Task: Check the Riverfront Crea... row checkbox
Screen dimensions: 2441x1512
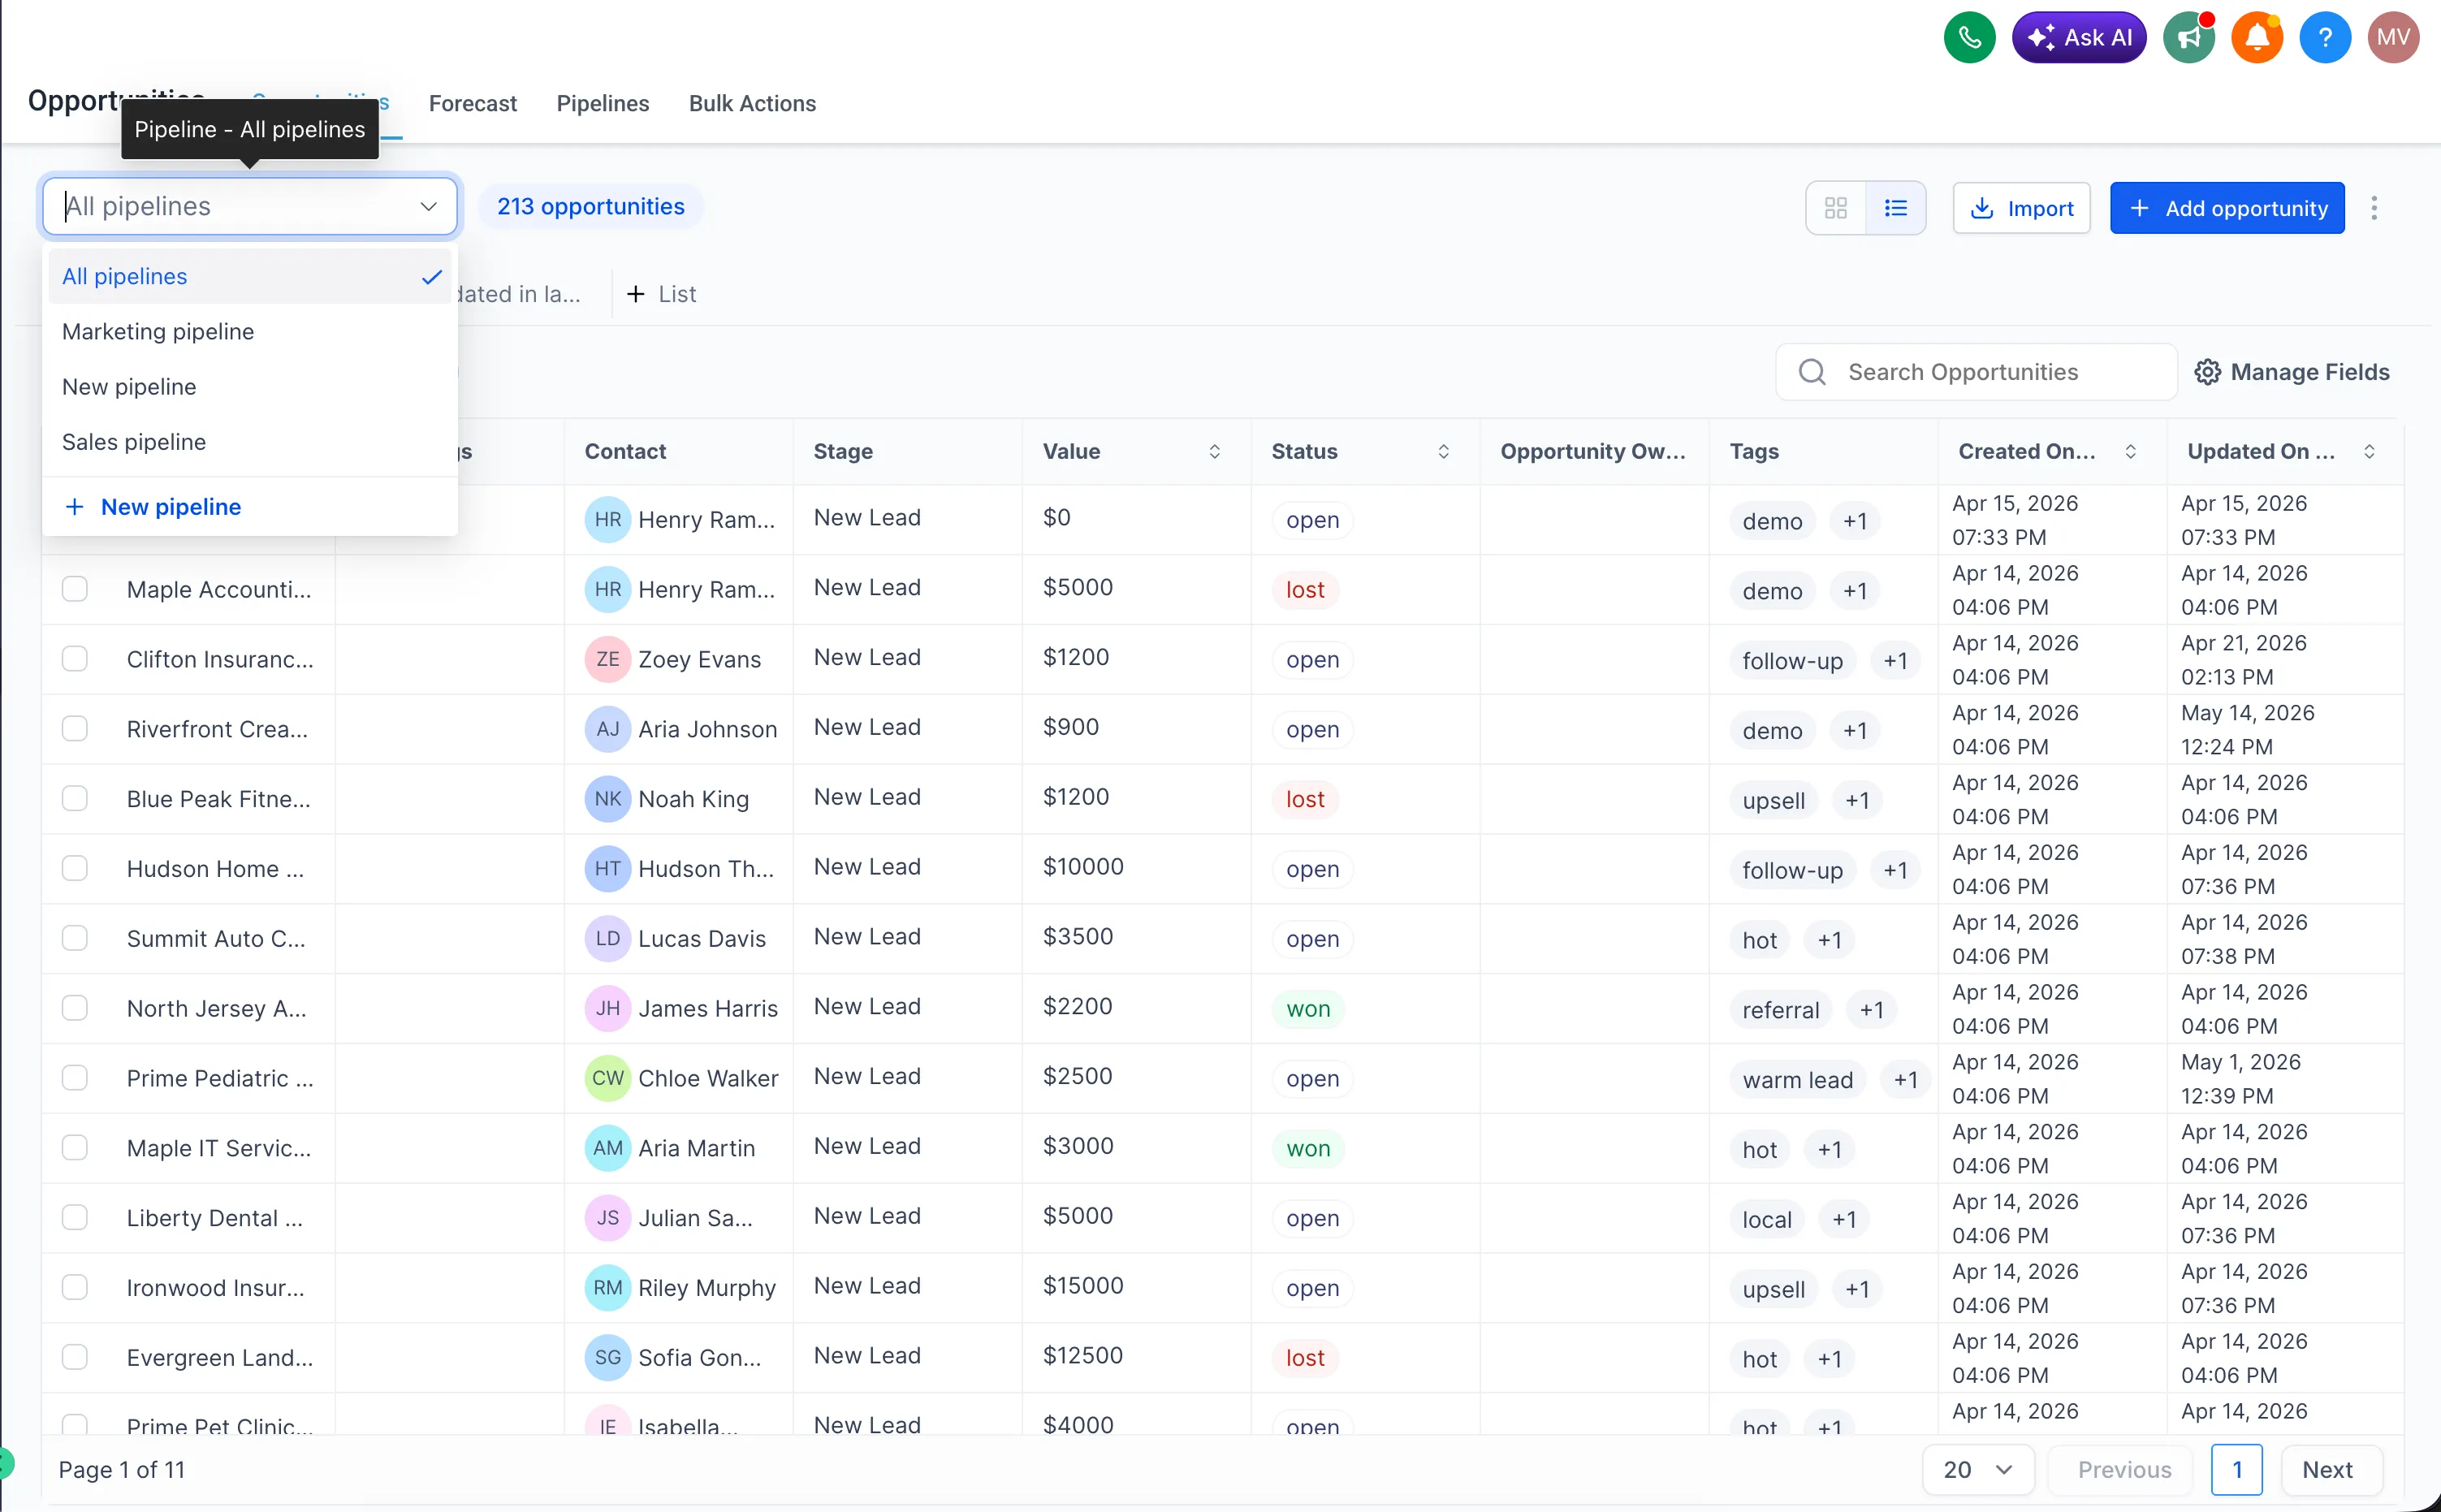Action: tap(75, 729)
